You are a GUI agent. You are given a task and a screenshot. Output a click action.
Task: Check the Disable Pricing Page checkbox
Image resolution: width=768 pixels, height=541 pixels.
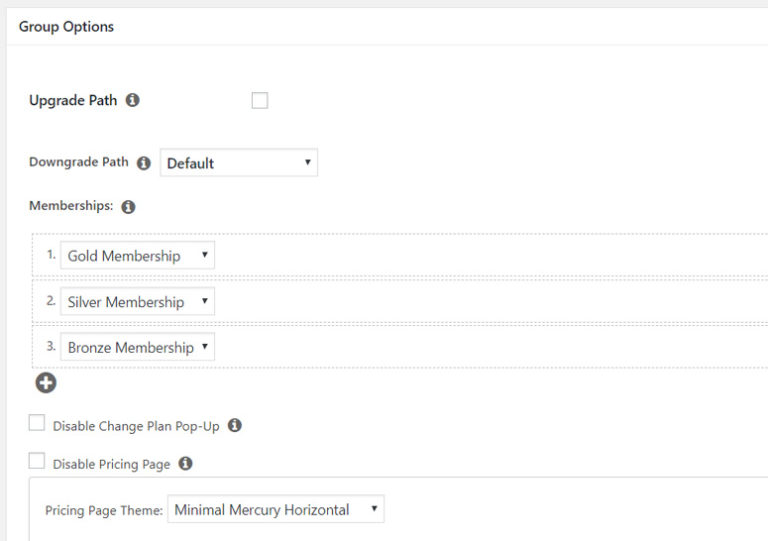(x=37, y=462)
